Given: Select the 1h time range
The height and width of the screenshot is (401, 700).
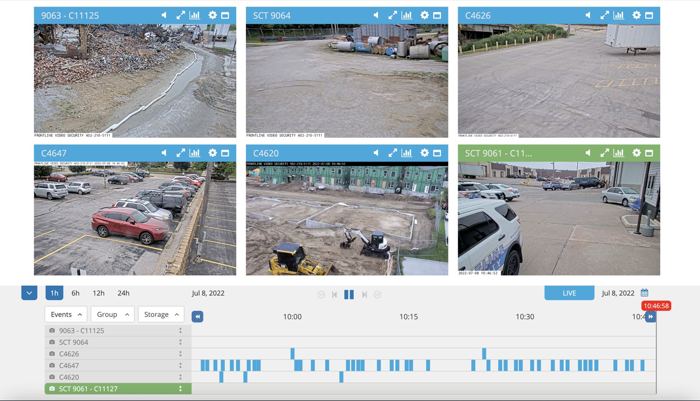Looking at the screenshot, I should pyautogui.click(x=54, y=293).
